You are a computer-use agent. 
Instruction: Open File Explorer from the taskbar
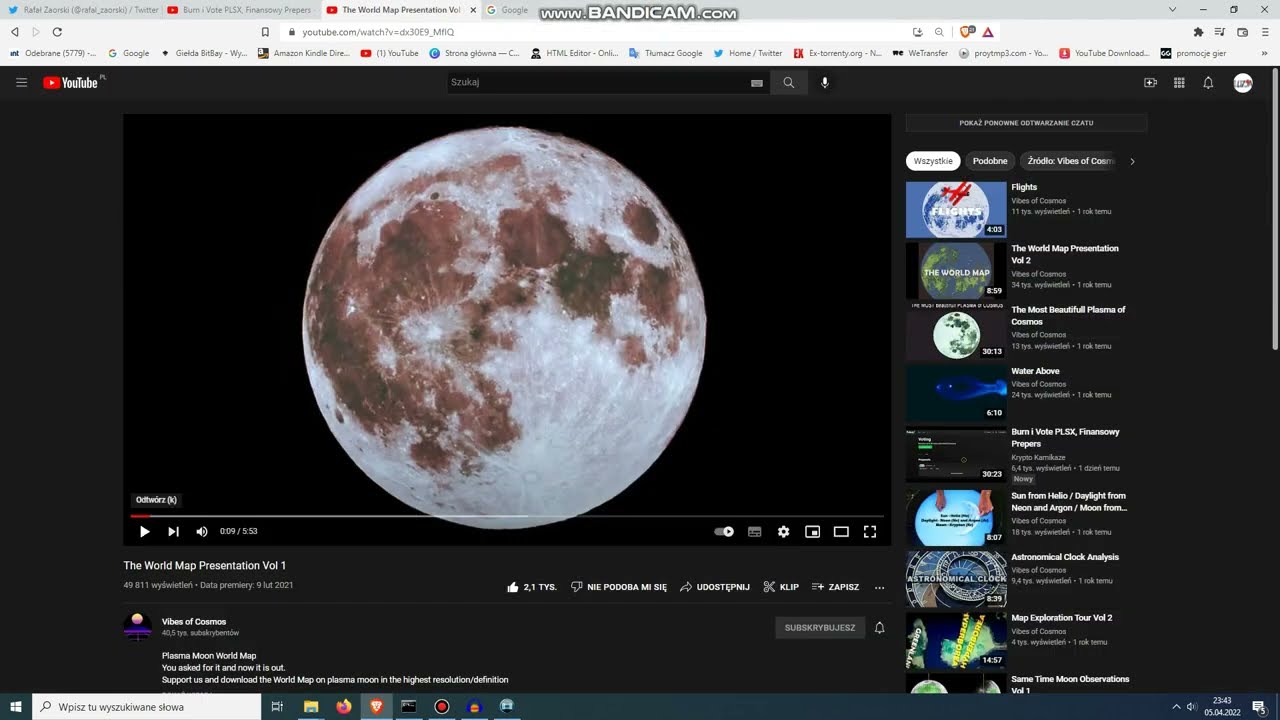[311, 707]
